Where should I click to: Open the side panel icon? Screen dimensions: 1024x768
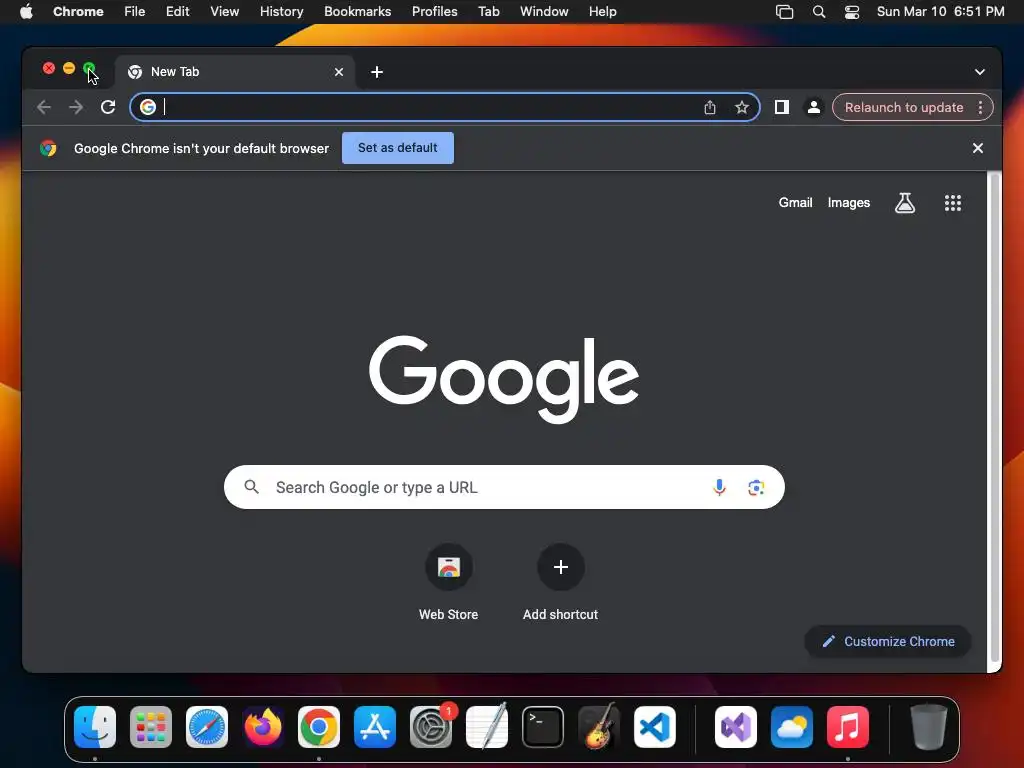782,107
